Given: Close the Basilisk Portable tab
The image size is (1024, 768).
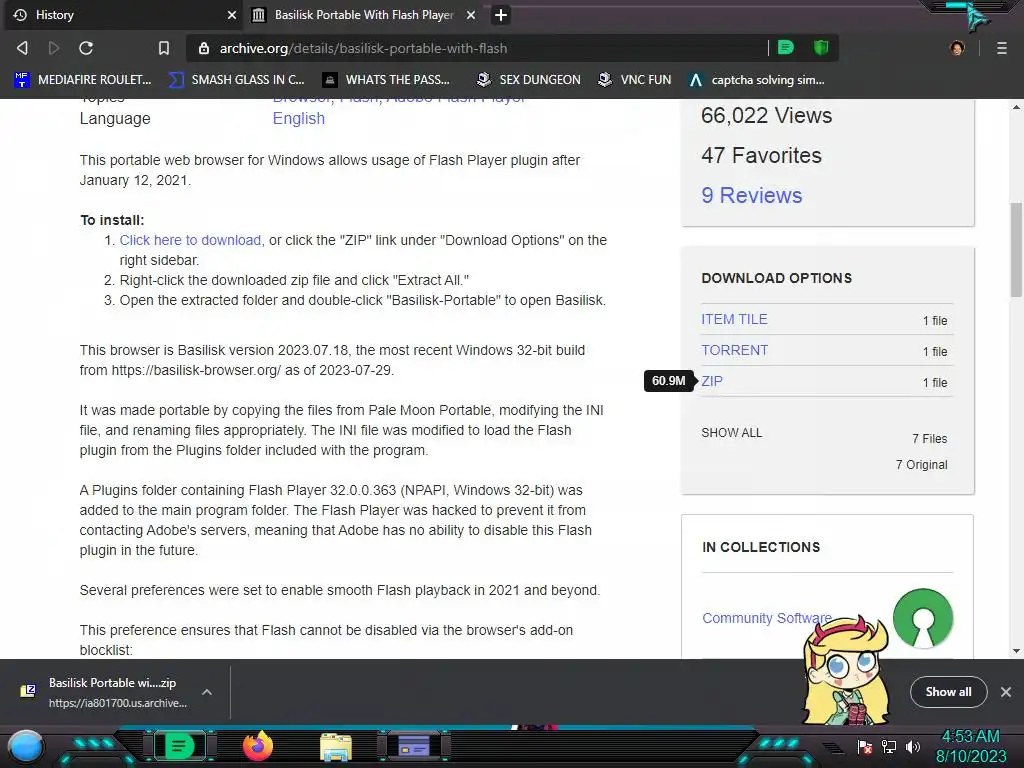Looking at the screenshot, I should (471, 15).
